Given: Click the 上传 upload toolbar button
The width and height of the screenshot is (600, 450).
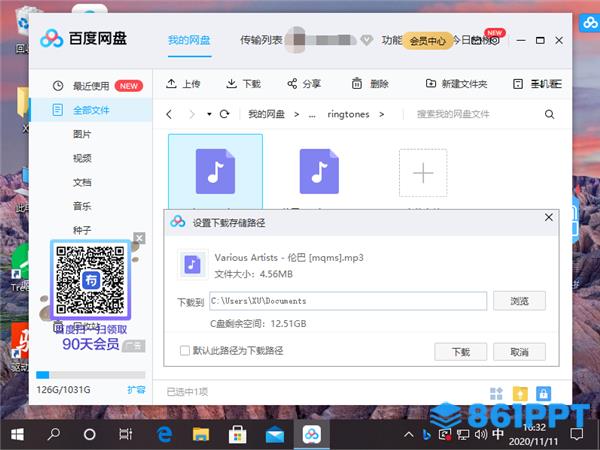Looking at the screenshot, I should coord(183,84).
